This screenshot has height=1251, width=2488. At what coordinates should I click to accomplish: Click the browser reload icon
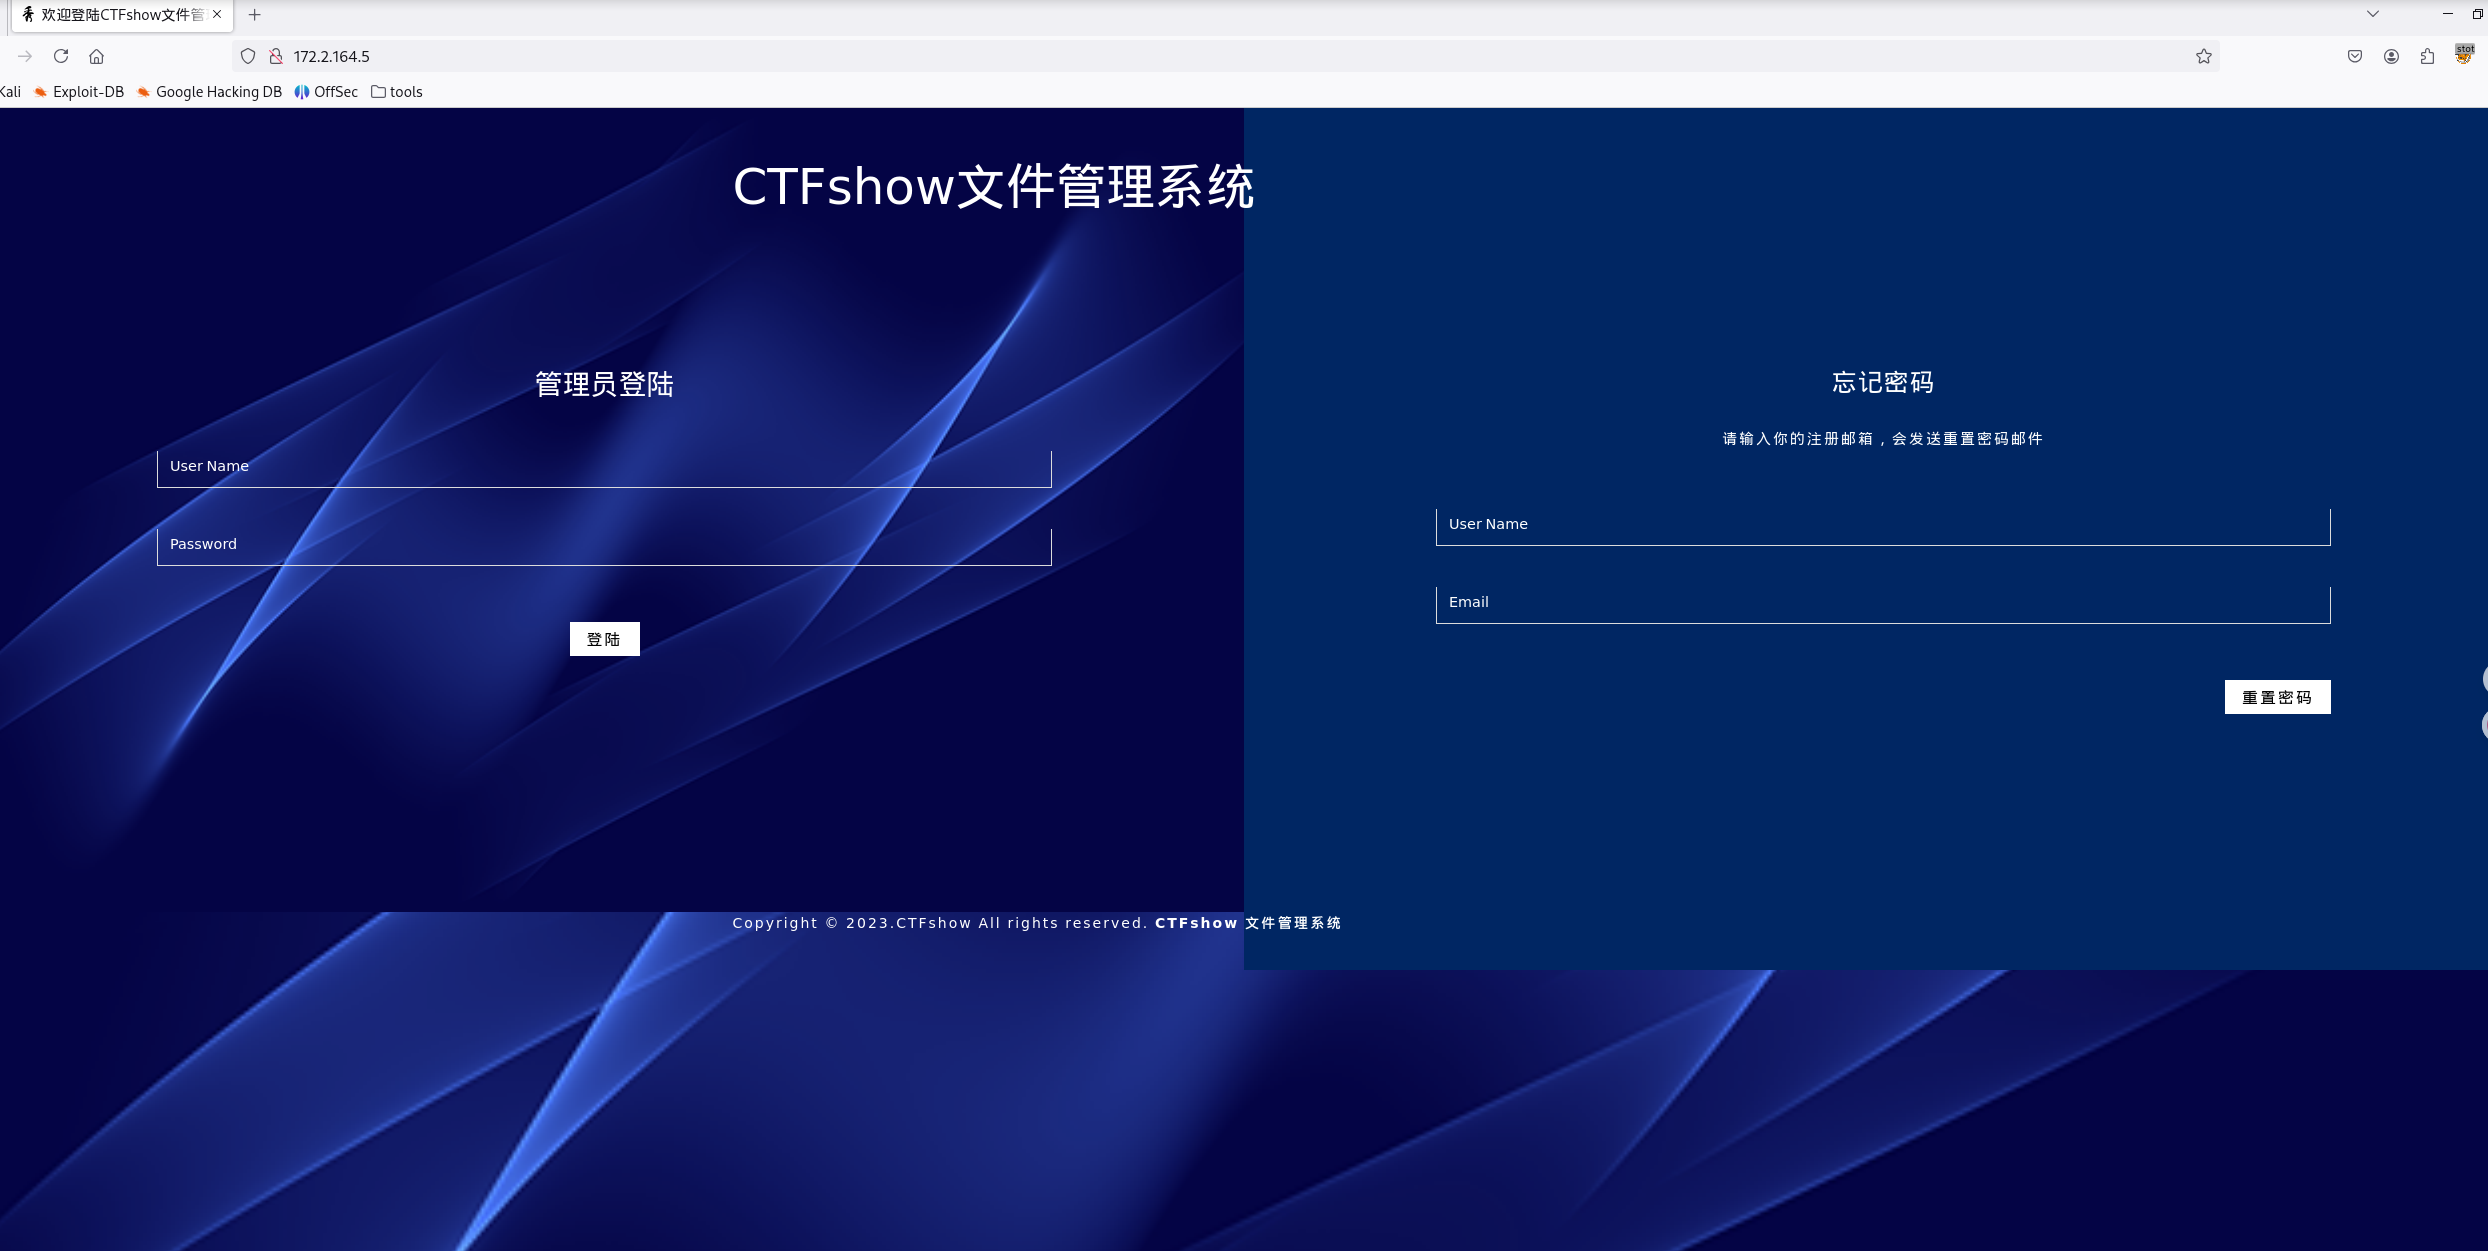(61, 56)
